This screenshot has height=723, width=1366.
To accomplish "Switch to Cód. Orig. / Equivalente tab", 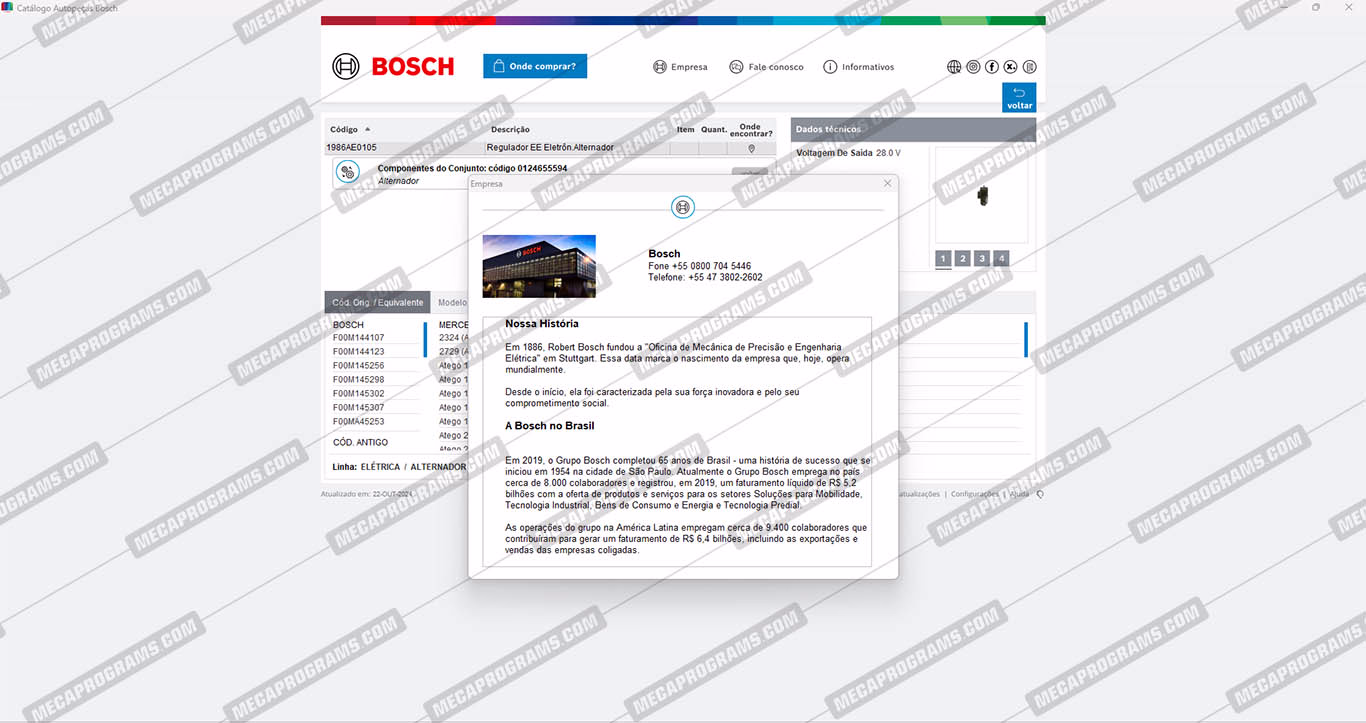I will tap(378, 302).
